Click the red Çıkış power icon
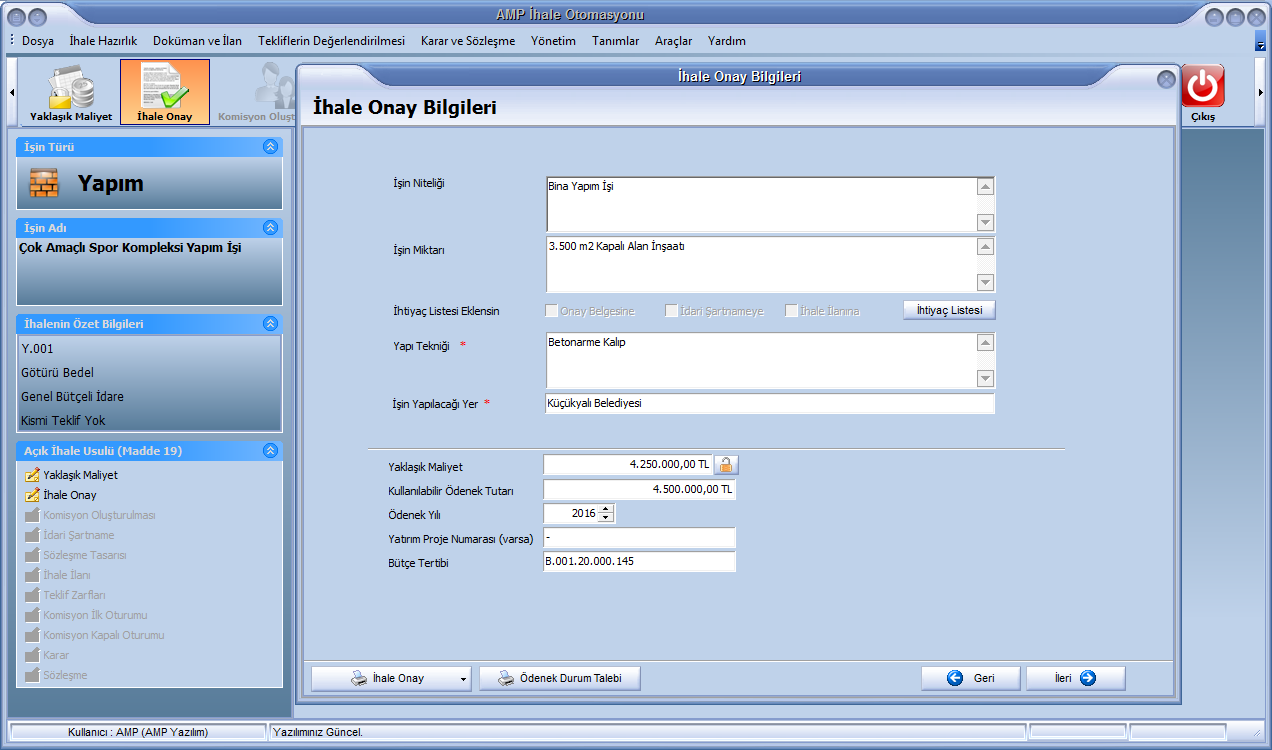 coord(1203,88)
